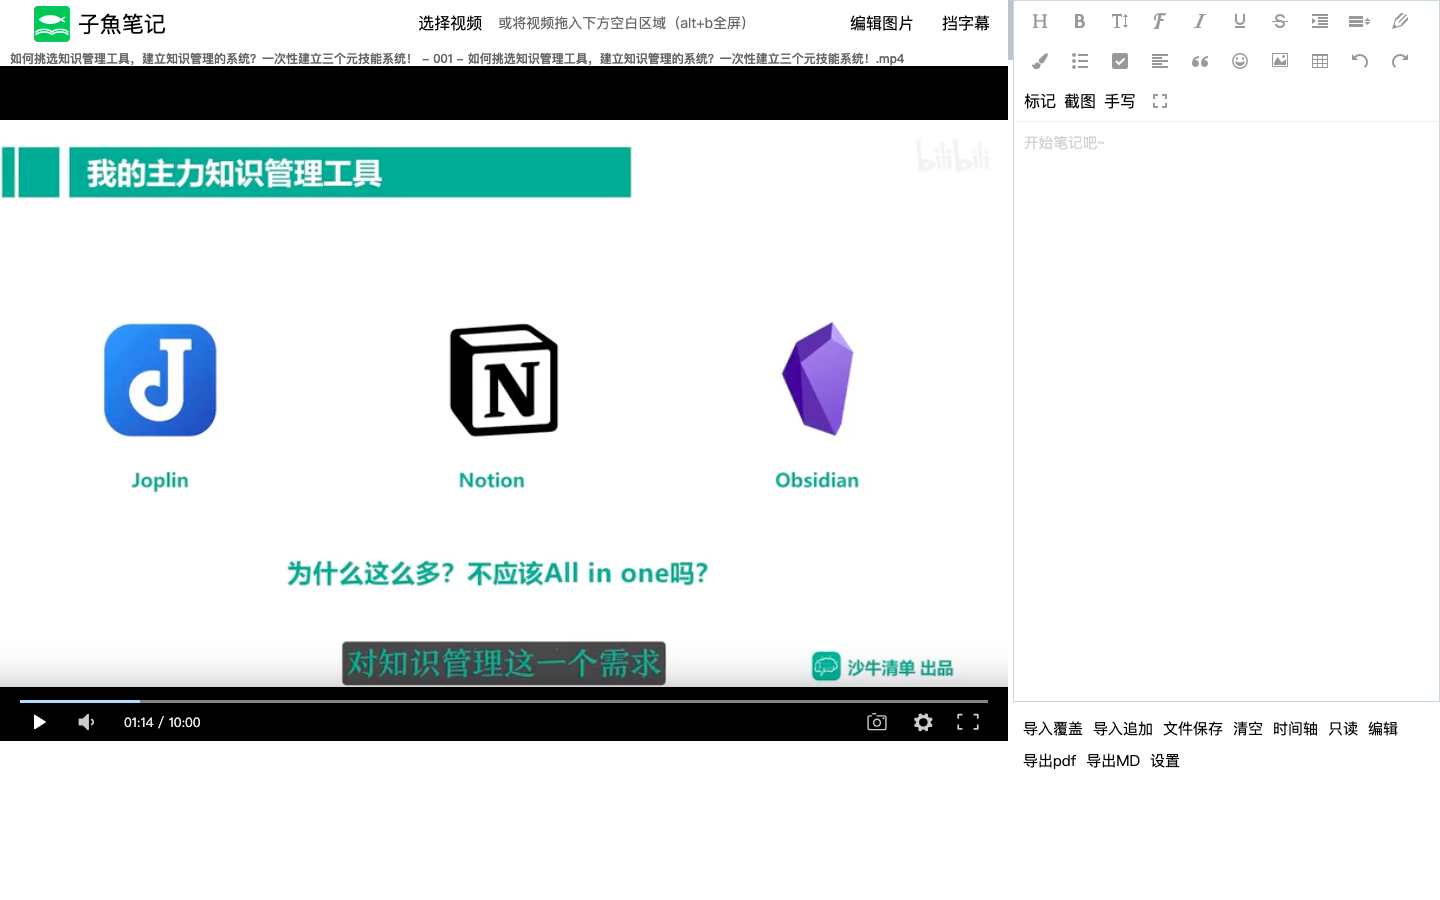Screen dimensions: 1440x900
Task: Redo the last edit
Action: coord(1399,61)
